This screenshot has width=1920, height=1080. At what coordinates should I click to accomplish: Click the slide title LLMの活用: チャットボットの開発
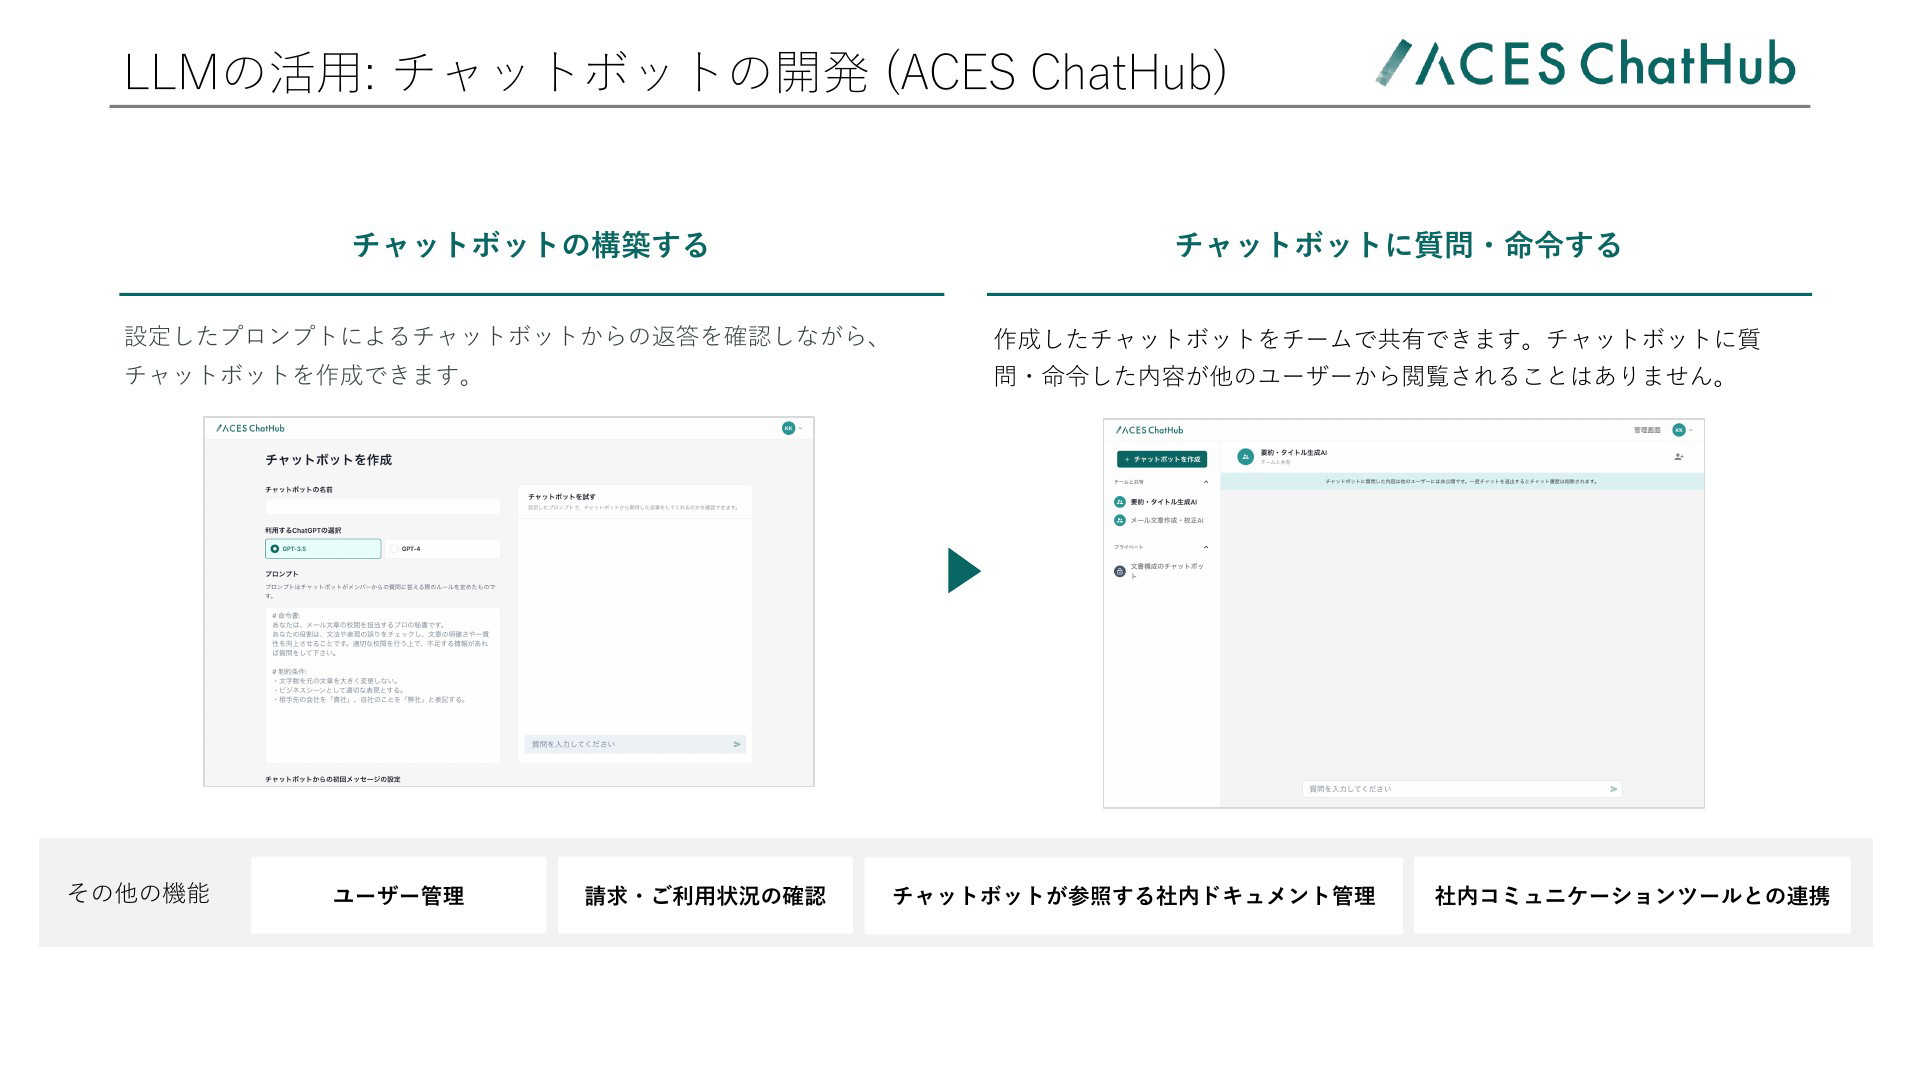tap(675, 72)
